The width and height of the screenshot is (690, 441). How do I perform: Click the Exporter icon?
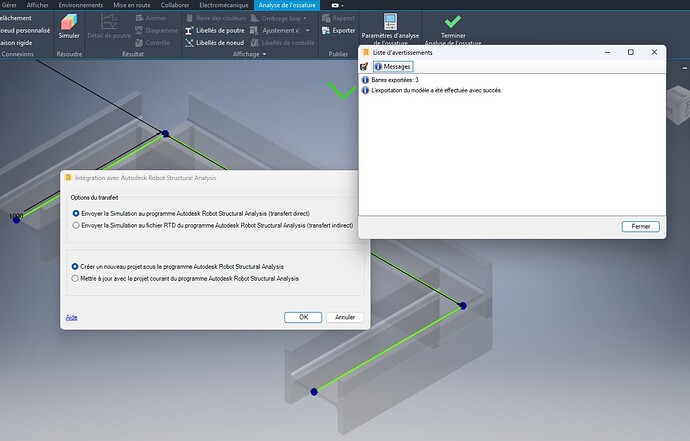326,30
